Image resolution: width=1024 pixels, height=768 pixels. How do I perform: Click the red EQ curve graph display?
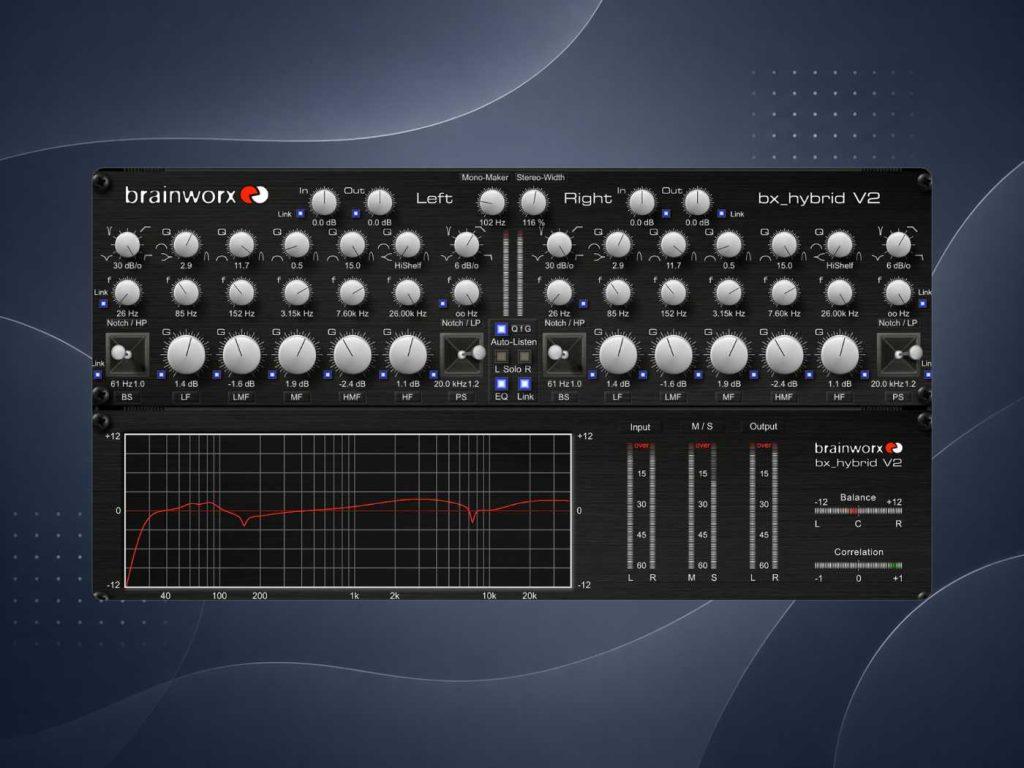tap(348, 511)
